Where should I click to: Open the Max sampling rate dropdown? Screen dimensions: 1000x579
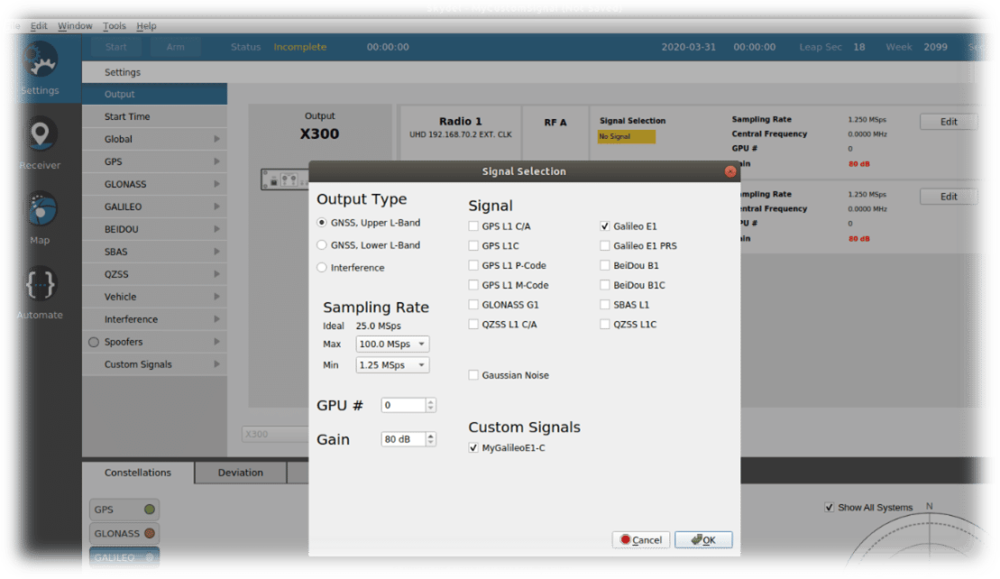[392, 343]
